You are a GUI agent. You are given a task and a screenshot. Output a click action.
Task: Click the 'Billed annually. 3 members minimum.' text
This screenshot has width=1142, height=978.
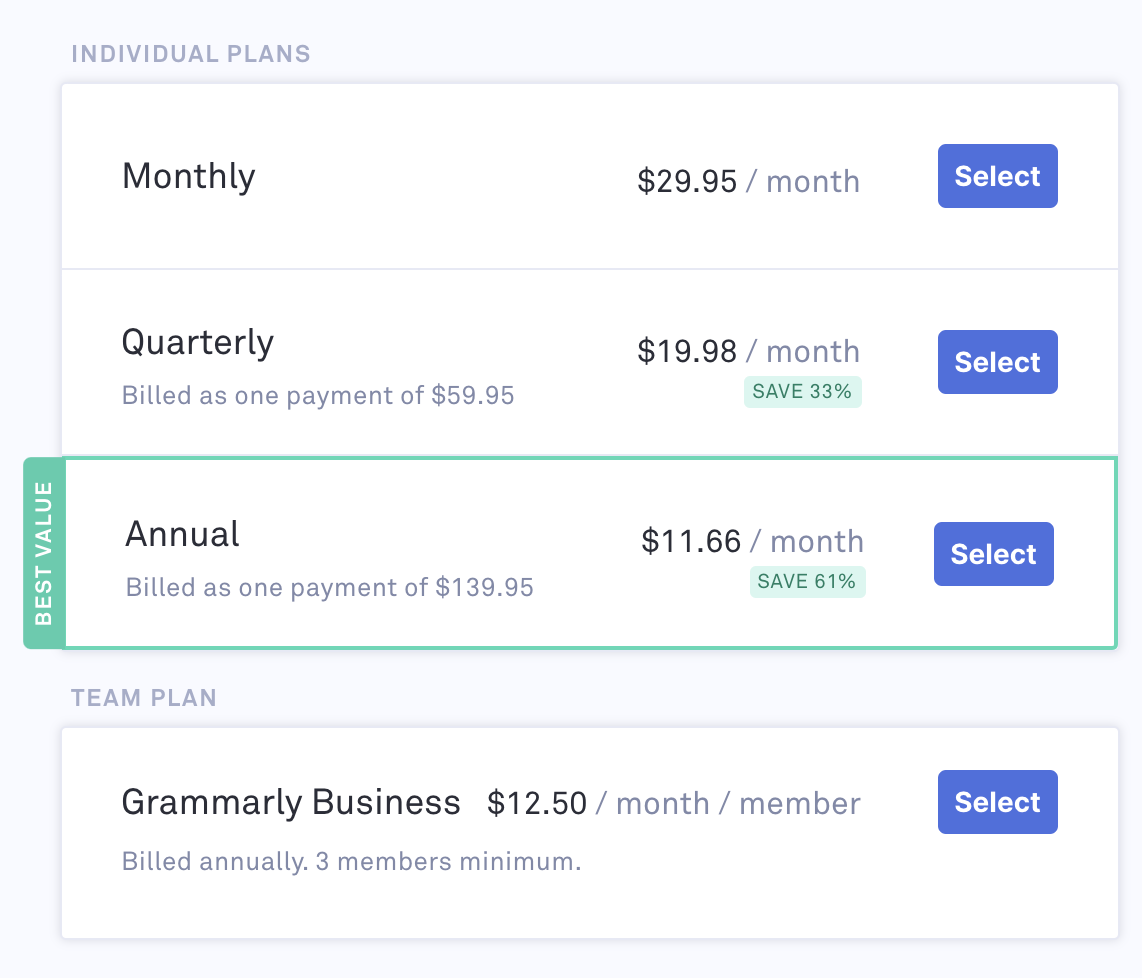[351, 862]
